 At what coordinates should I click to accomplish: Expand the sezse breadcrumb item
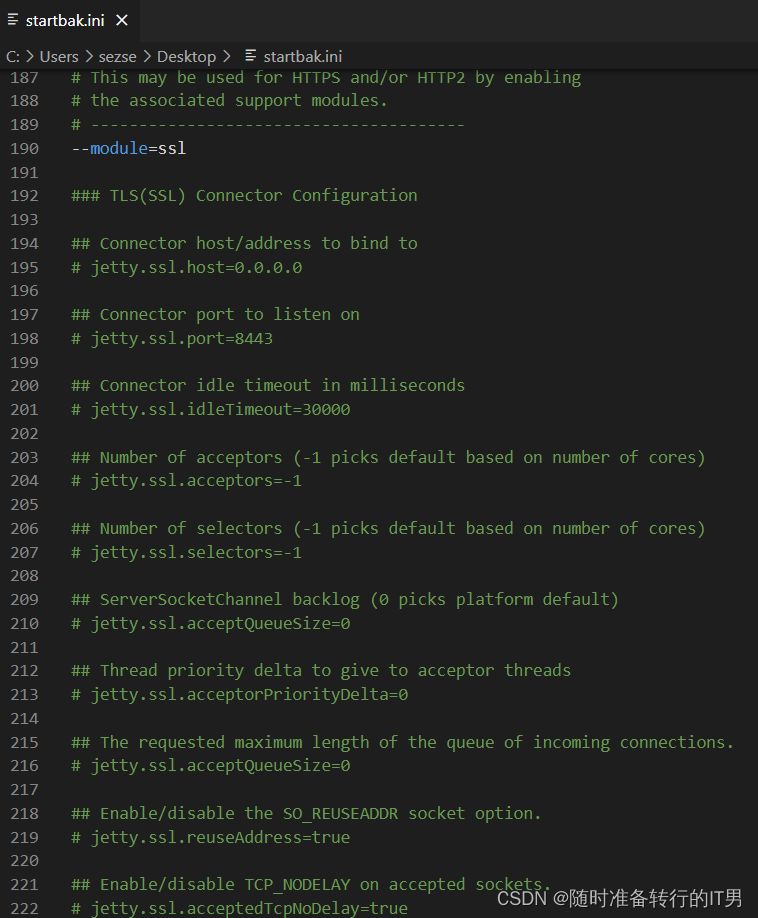[x=118, y=56]
